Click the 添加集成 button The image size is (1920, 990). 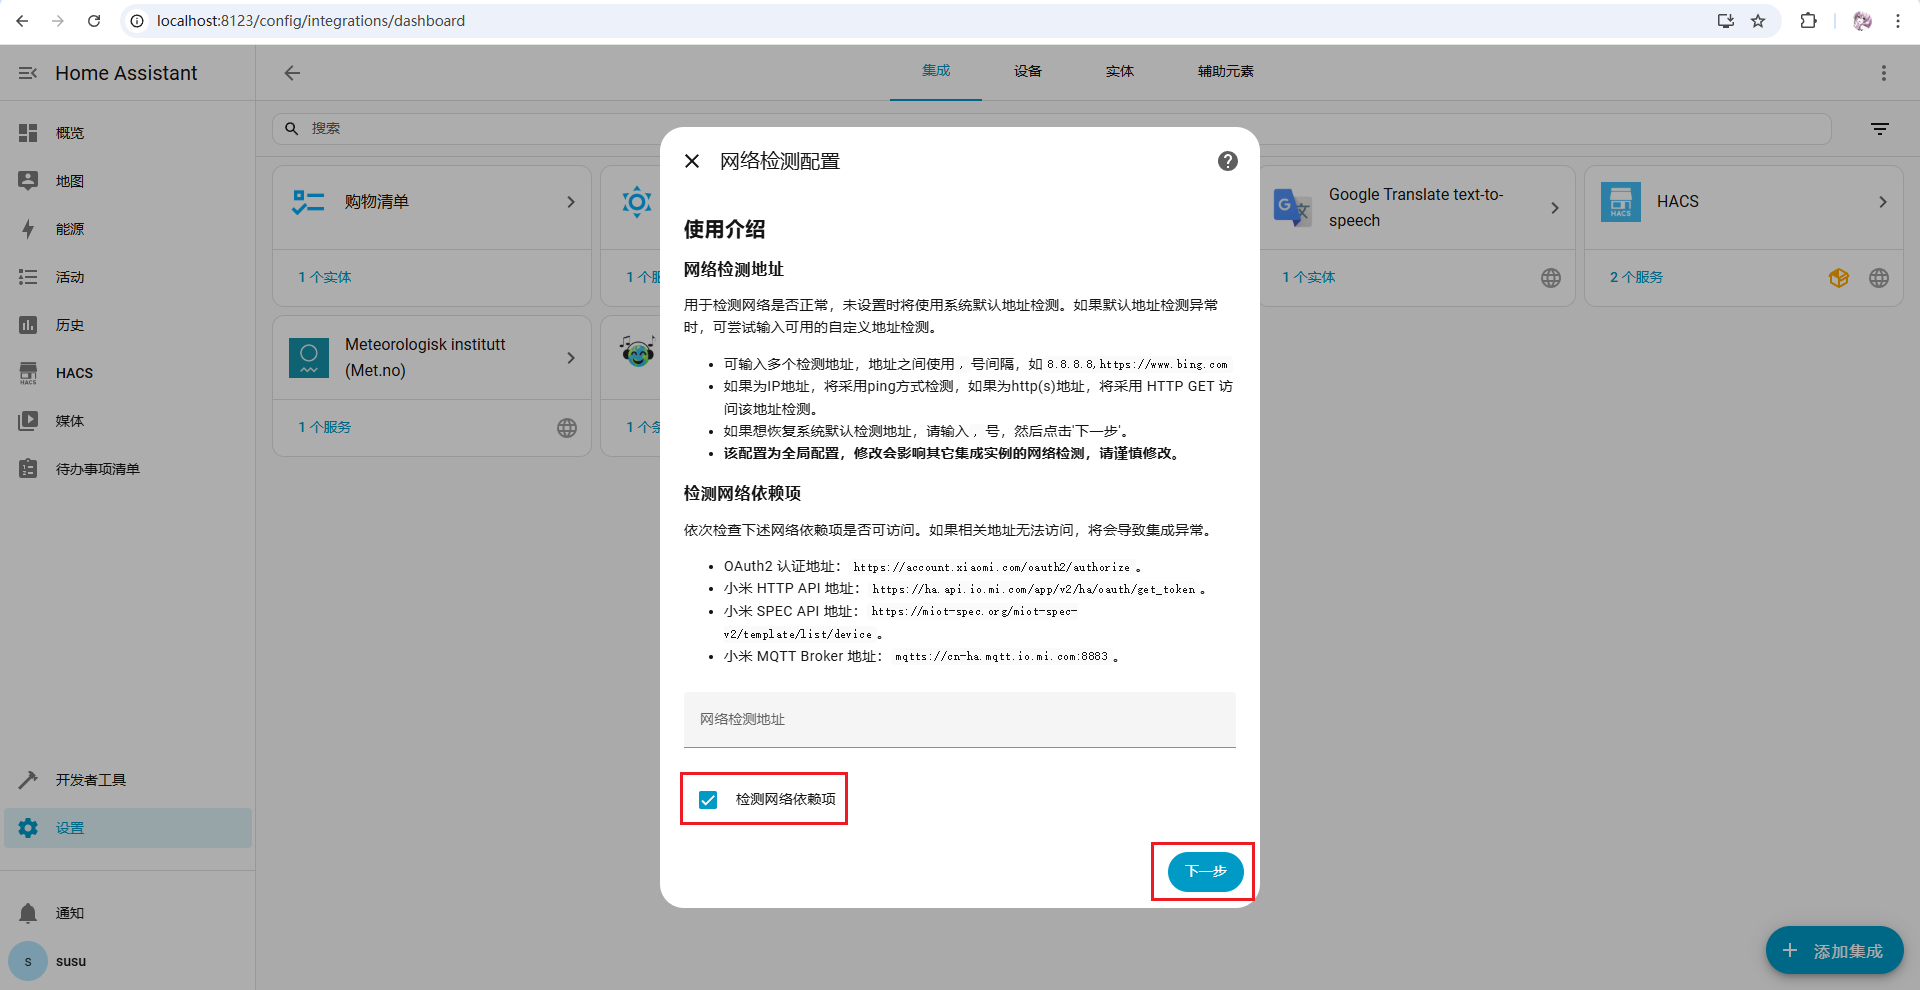coord(1834,951)
